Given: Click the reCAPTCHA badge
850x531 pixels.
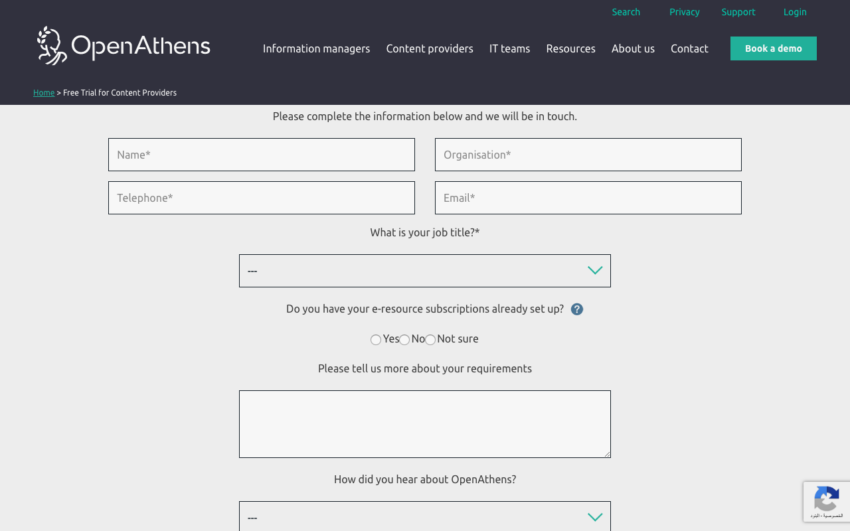Looking at the screenshot, I should [826, 501].
